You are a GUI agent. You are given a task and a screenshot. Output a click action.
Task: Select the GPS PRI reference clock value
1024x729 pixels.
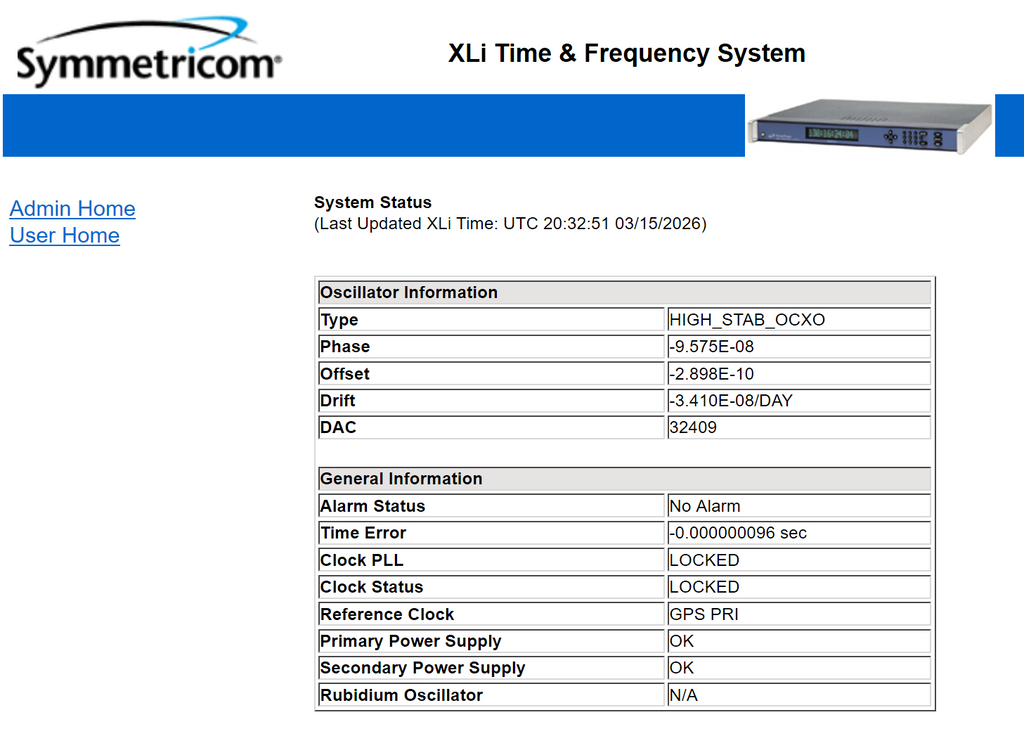704,614
